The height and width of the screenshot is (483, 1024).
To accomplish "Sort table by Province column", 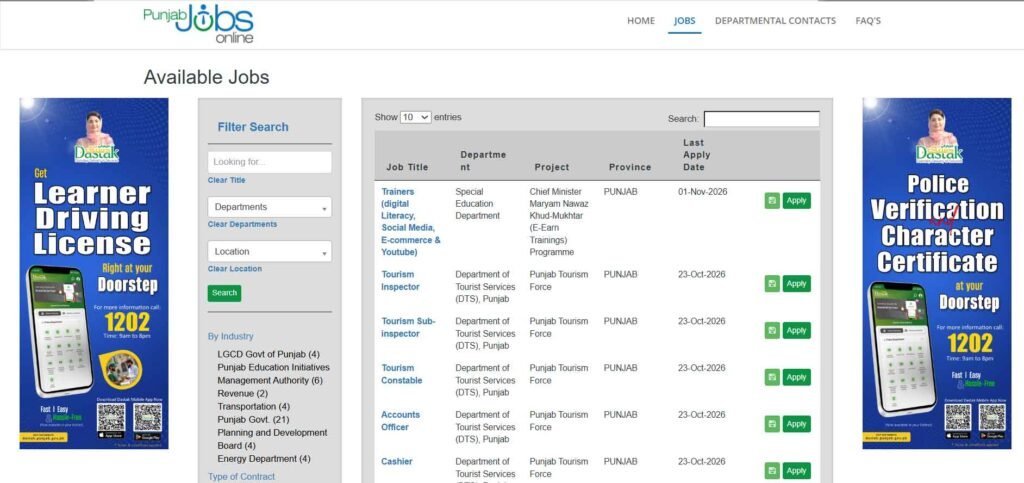I will [630, 167].
